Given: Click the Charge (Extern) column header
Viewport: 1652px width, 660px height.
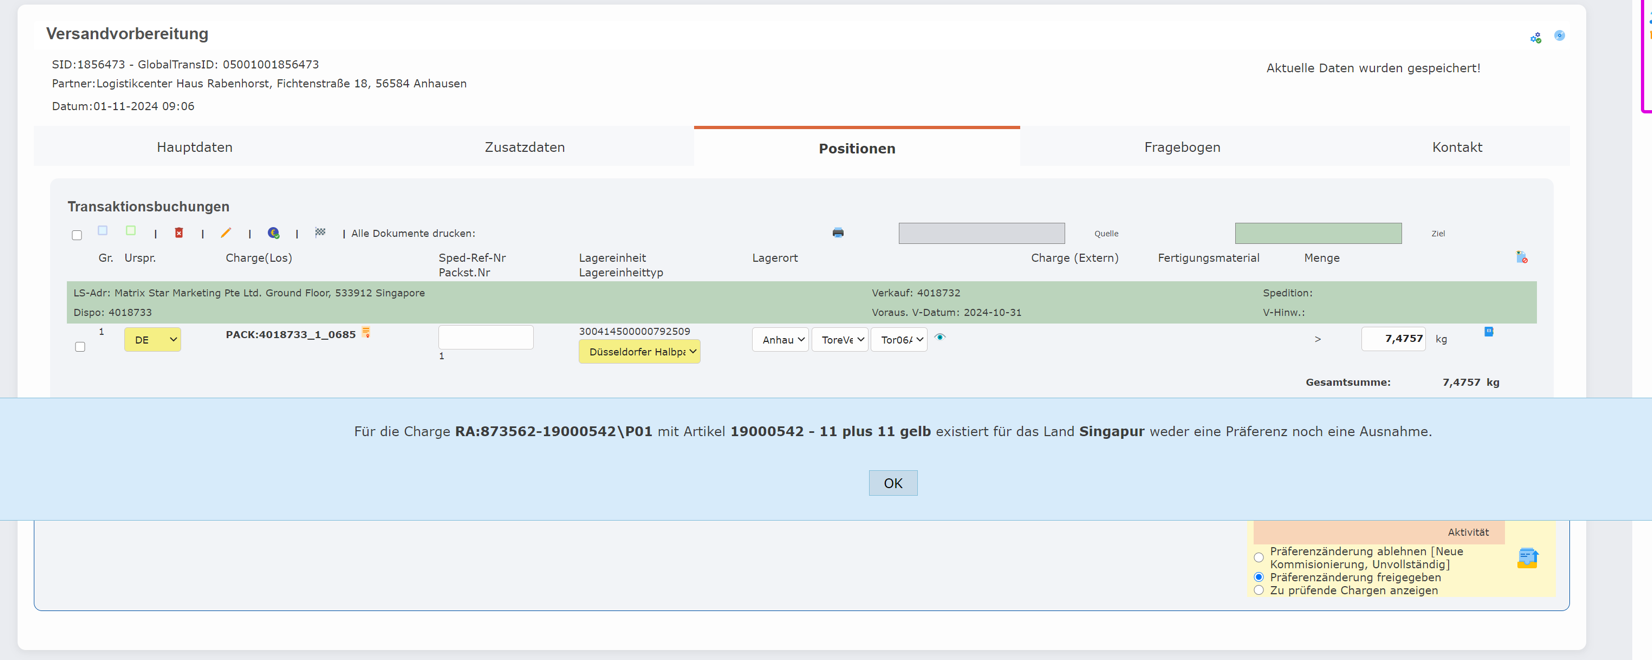Looking at the screenshot, I should click(x=1075, y=258).
